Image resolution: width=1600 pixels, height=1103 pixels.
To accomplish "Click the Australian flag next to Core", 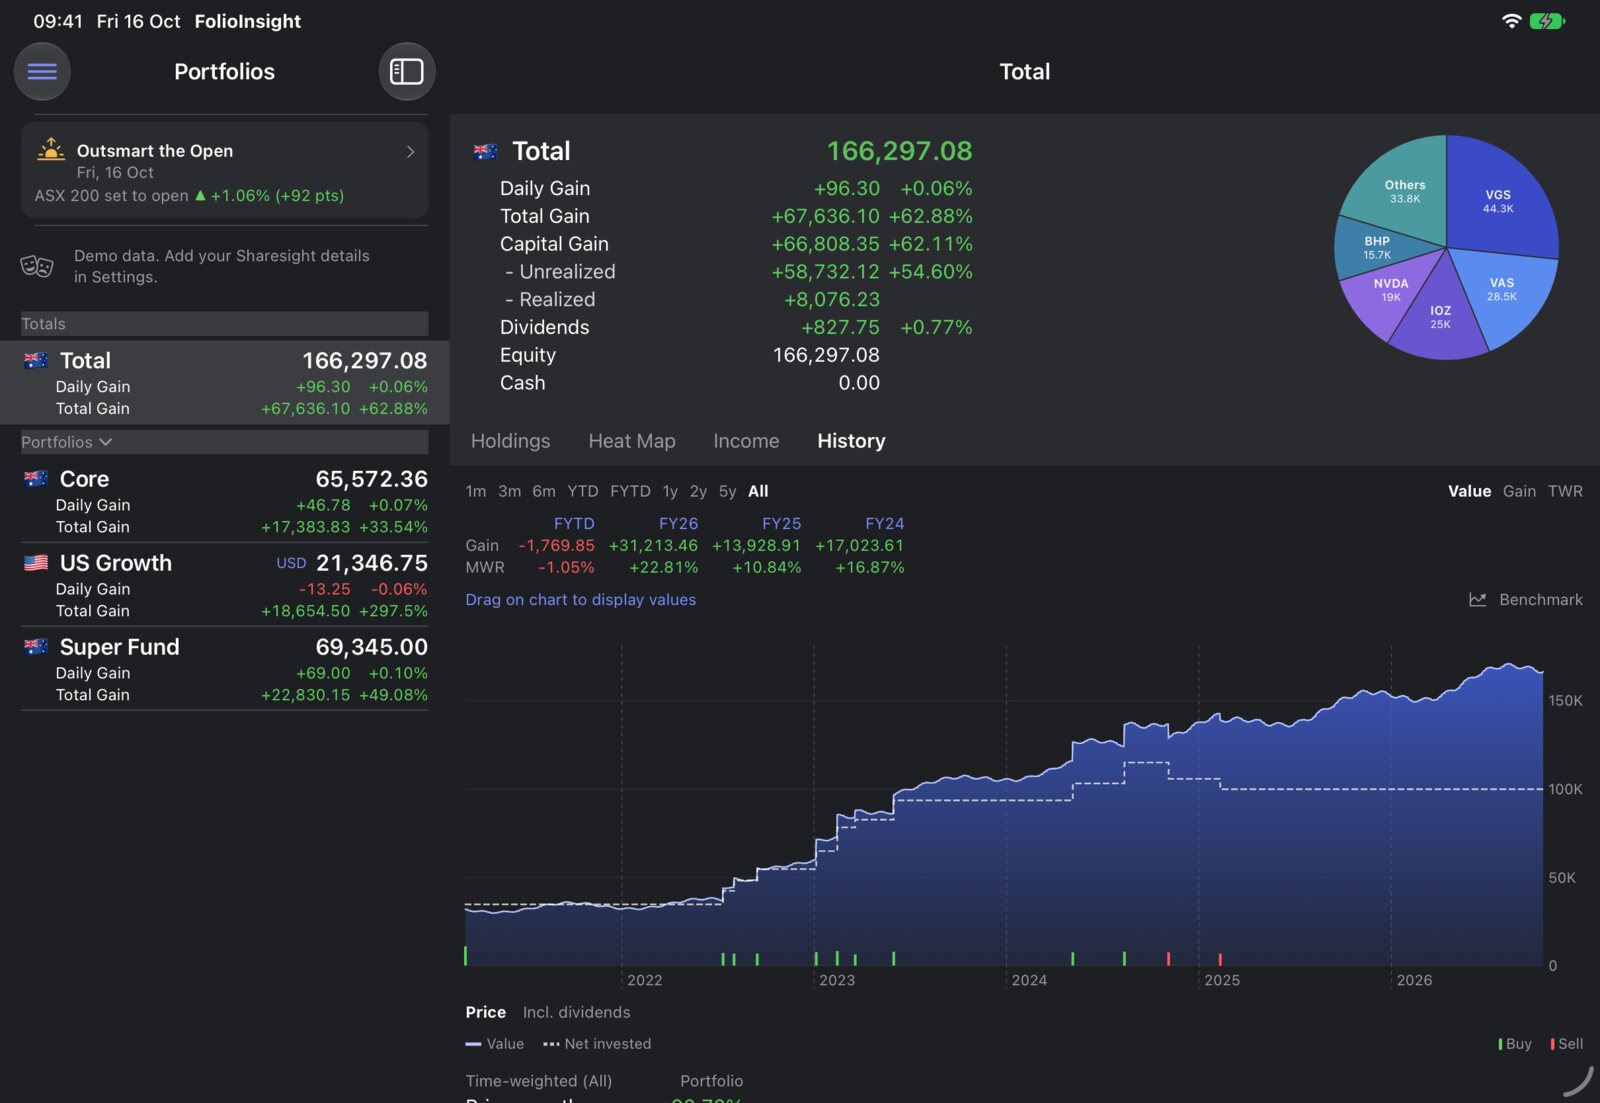I will 36,479.
